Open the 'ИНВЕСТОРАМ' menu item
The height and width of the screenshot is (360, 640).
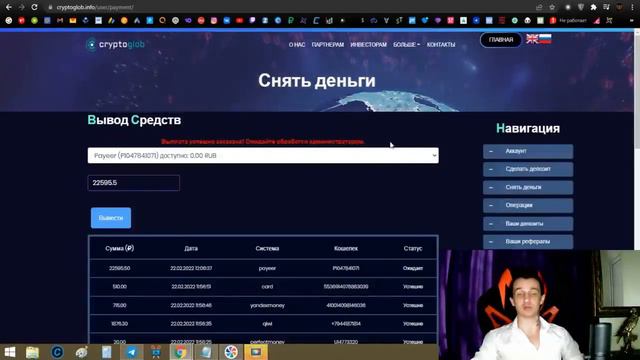point(368,44)
